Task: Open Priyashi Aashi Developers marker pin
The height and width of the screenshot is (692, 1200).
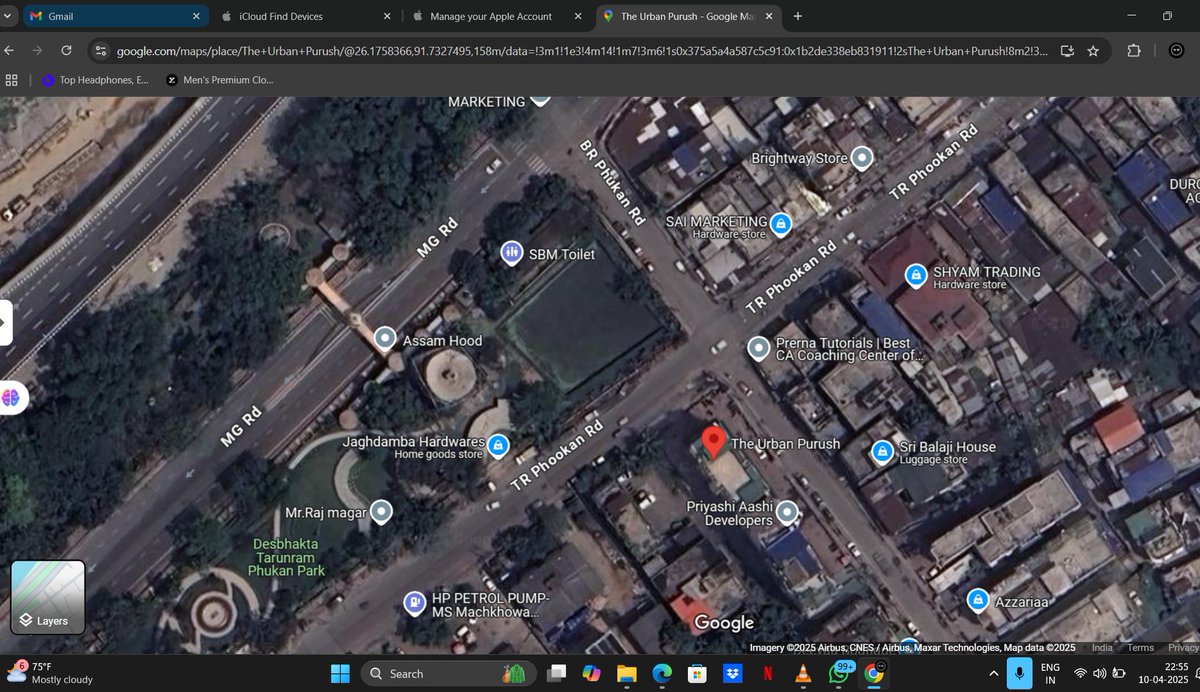Action: [x=788, y=512]
